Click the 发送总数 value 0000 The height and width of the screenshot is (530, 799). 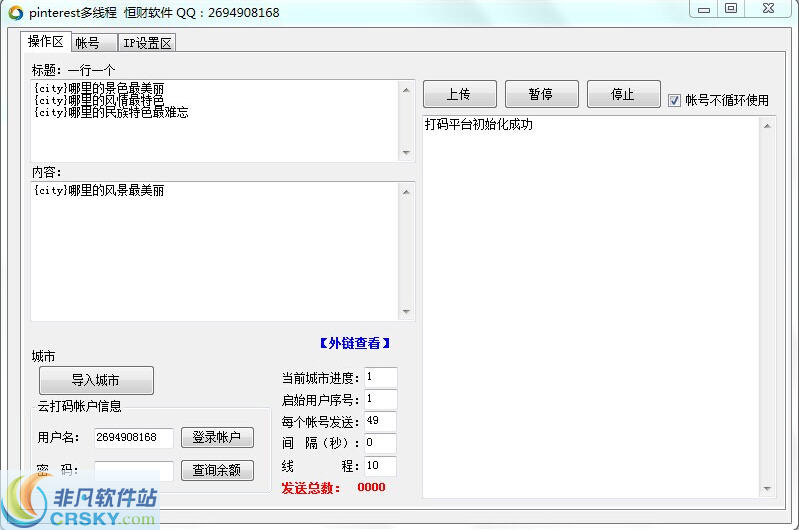pyautogui.click(x=371, y=487)
